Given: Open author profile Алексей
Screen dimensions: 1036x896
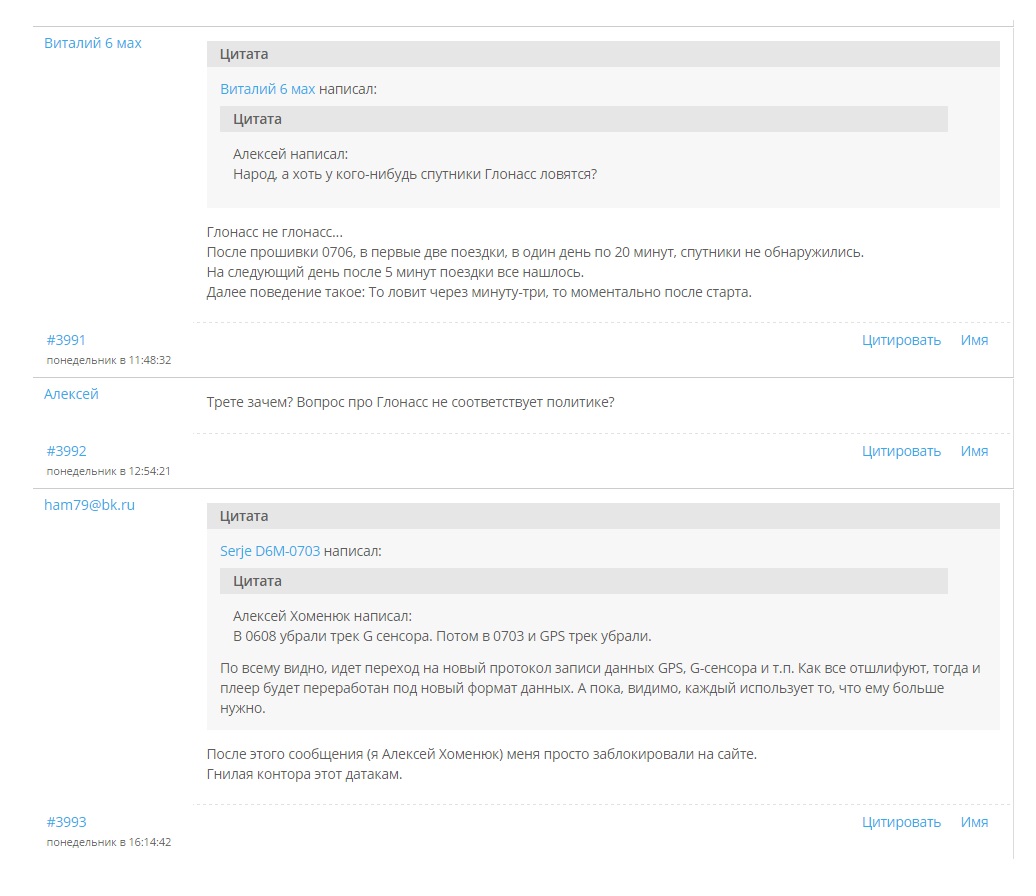Looking at the screenshot, I should point(71,394).
